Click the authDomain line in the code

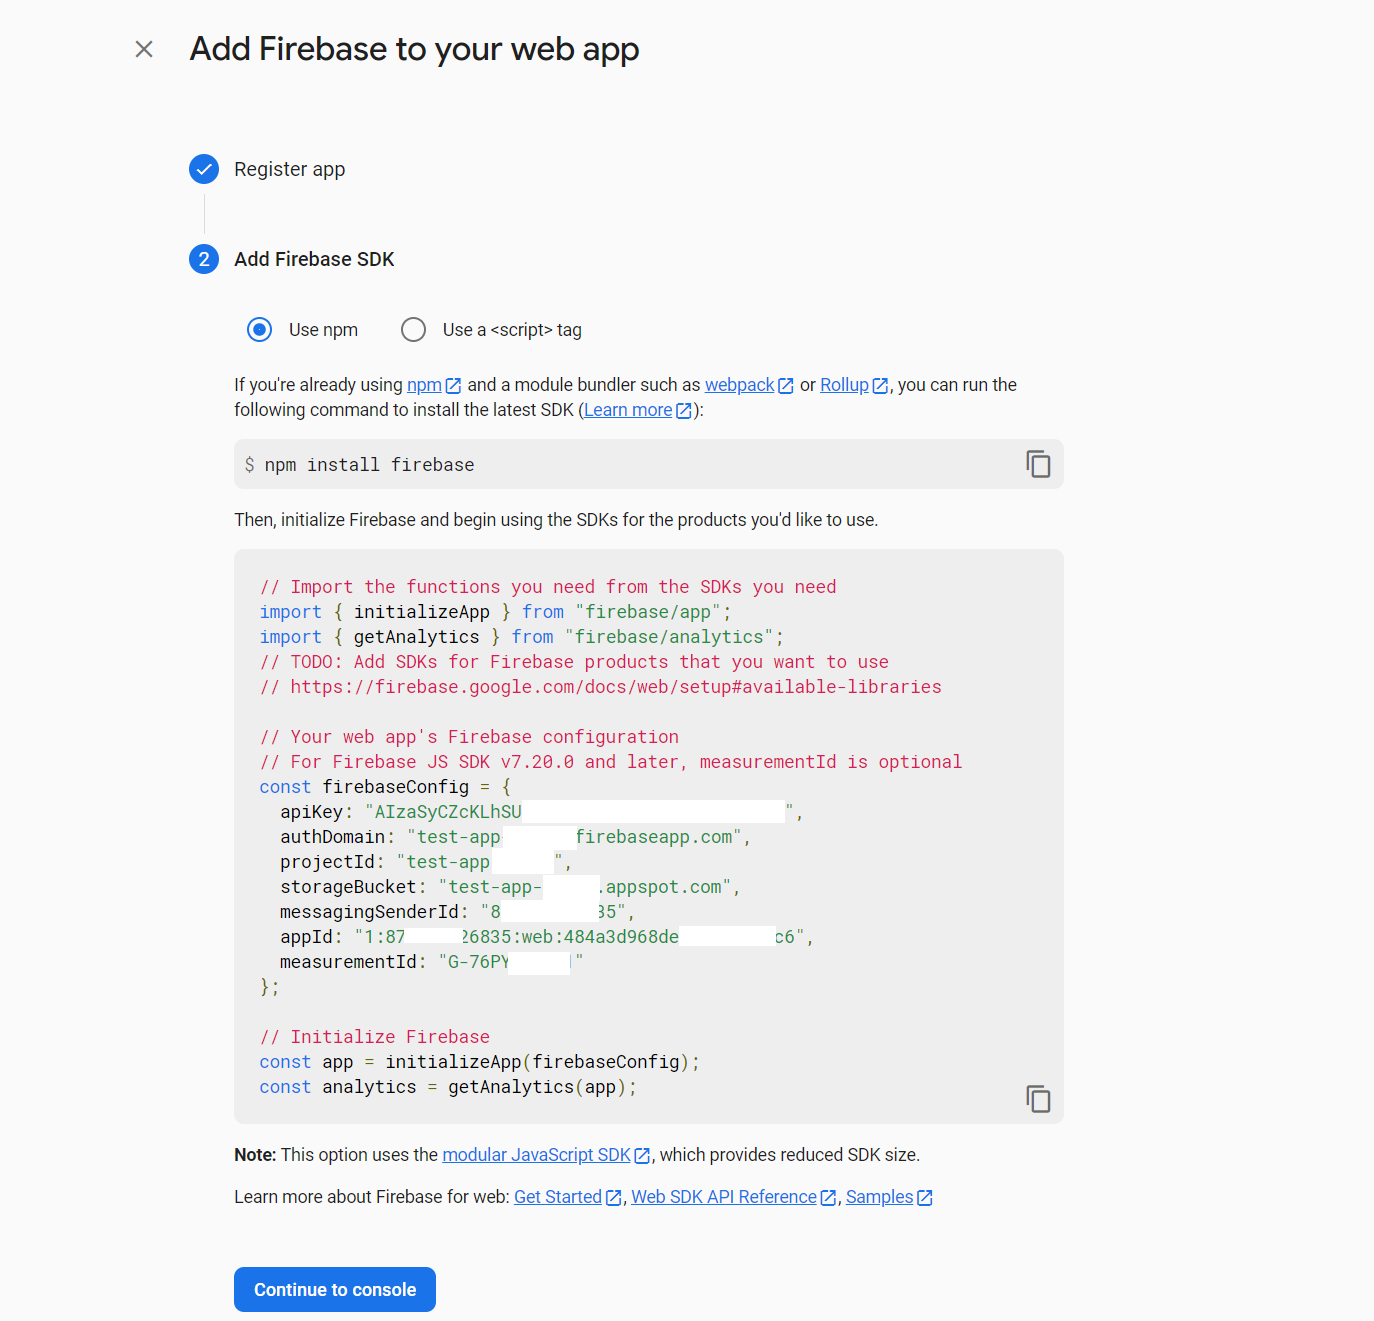(515, 837)
